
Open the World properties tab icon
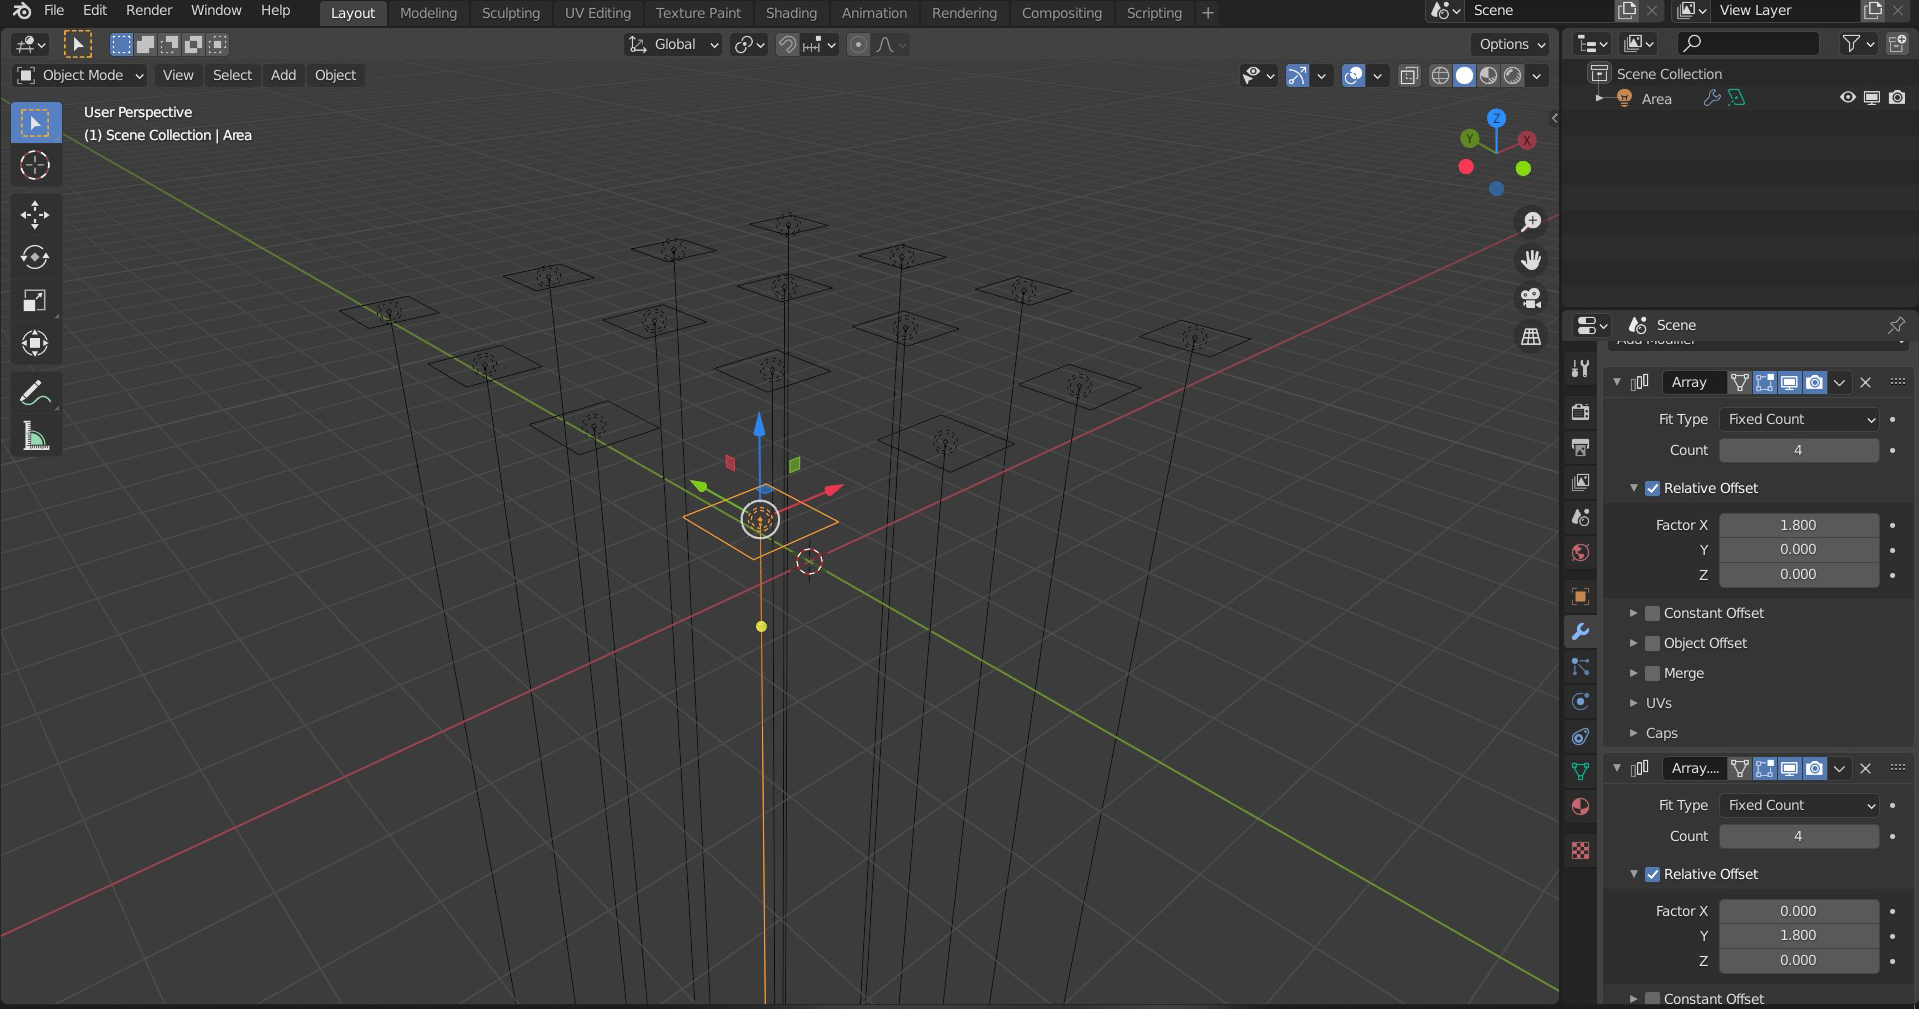point(1580,553)
